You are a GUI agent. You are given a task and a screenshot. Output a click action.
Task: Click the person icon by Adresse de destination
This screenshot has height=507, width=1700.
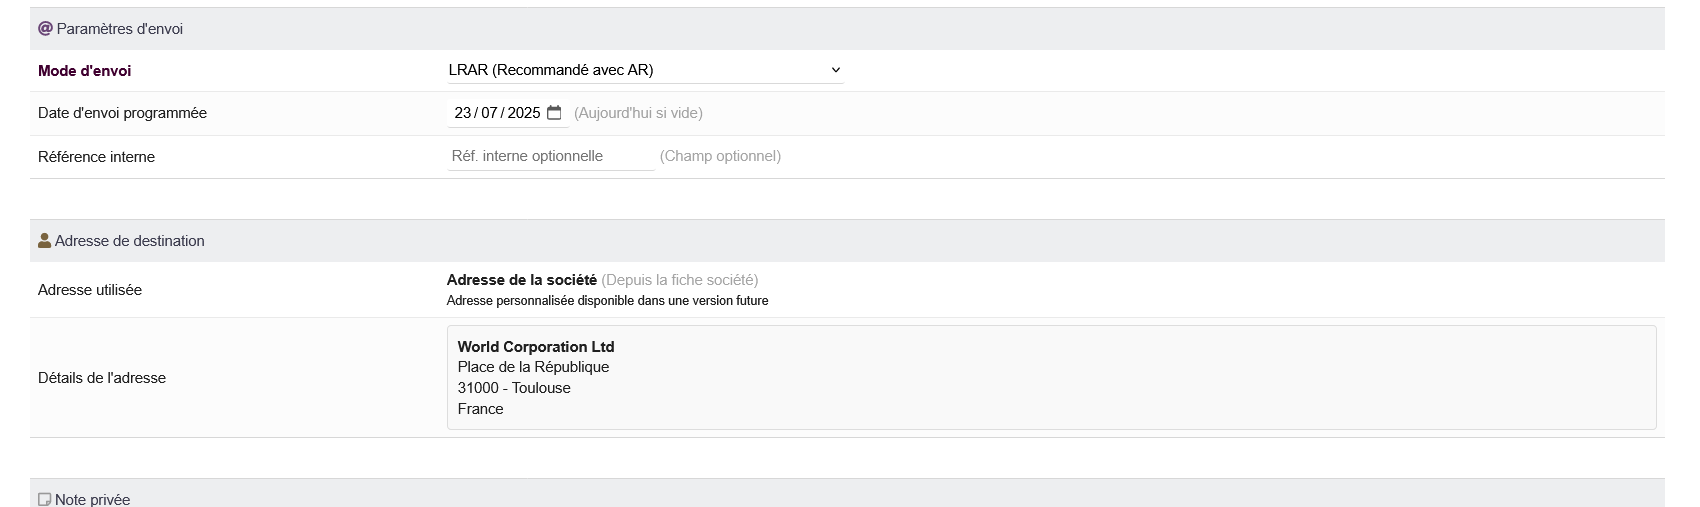tap(44, 241)
